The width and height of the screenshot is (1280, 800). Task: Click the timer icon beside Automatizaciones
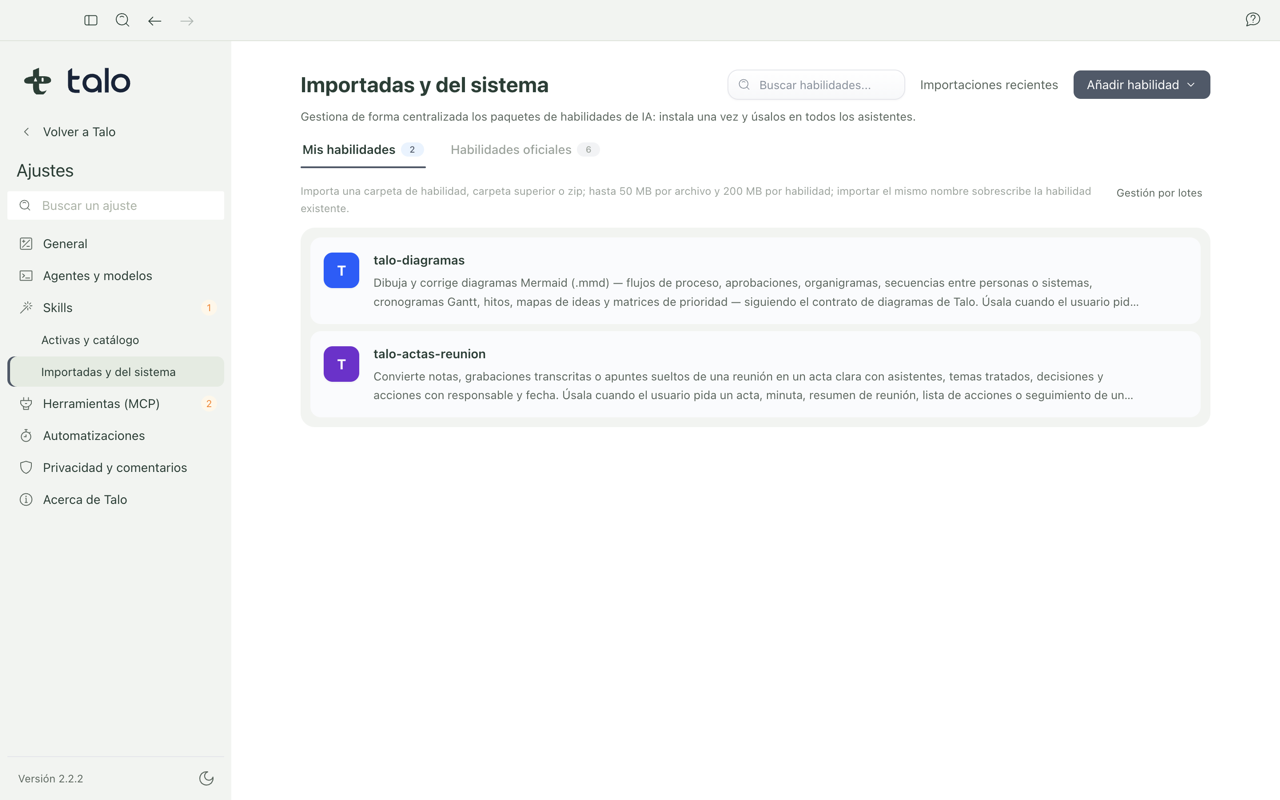pyautogui.click(x=26, y=436)
